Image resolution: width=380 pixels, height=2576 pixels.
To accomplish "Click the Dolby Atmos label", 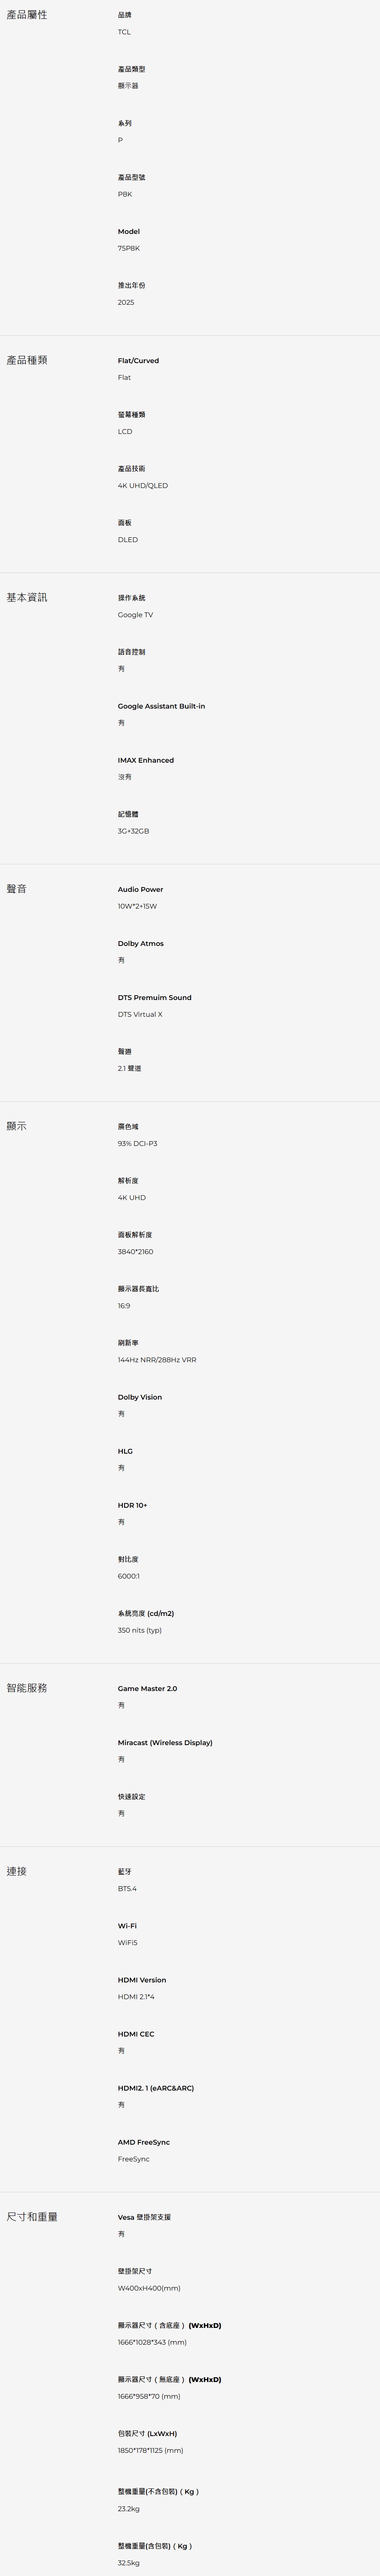I will 140,943.
